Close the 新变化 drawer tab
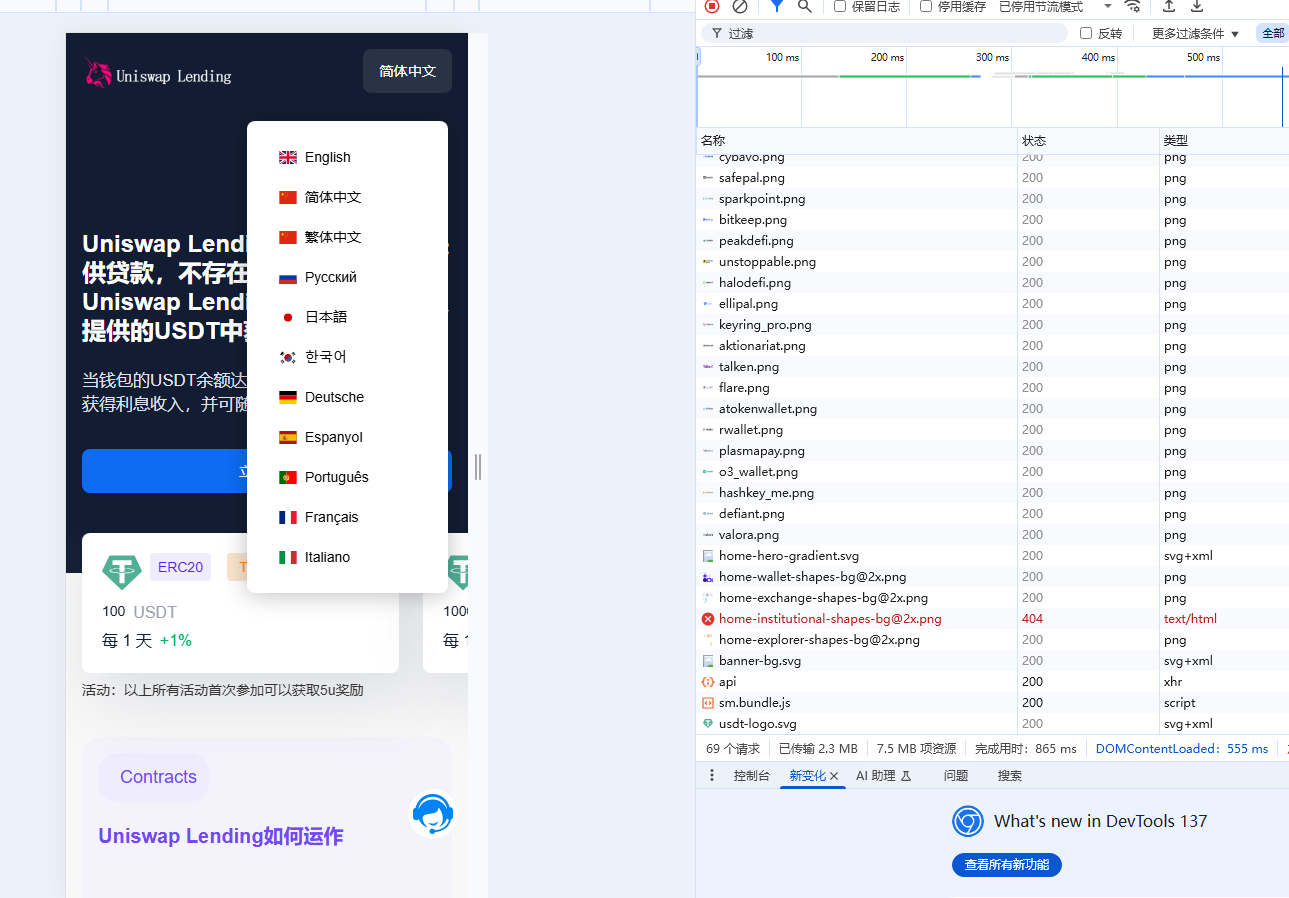This screenshot has width=1289, height=898. pyautogui.click(x=834, y=776)
